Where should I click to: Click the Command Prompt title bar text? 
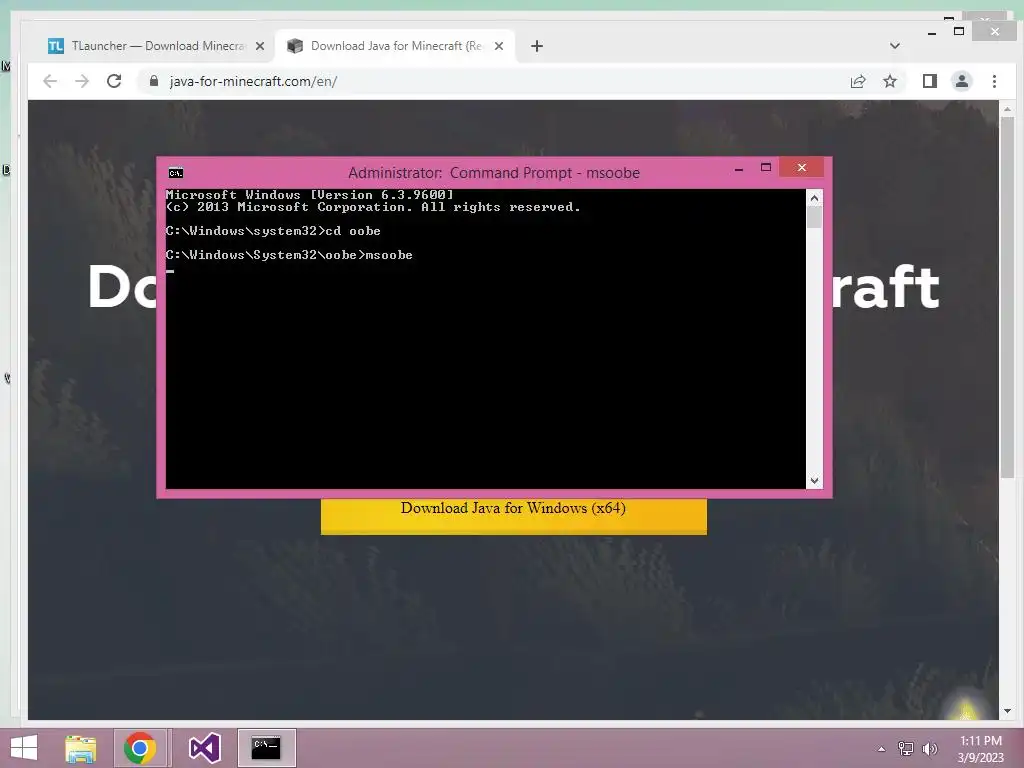pos(494,173)
